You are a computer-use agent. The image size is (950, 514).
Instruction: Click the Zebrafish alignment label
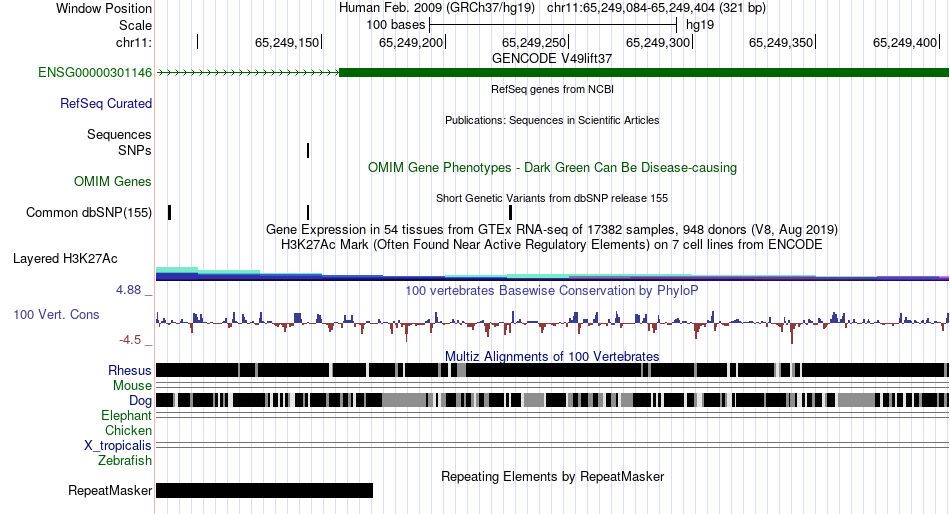click(x=125, y=461)
